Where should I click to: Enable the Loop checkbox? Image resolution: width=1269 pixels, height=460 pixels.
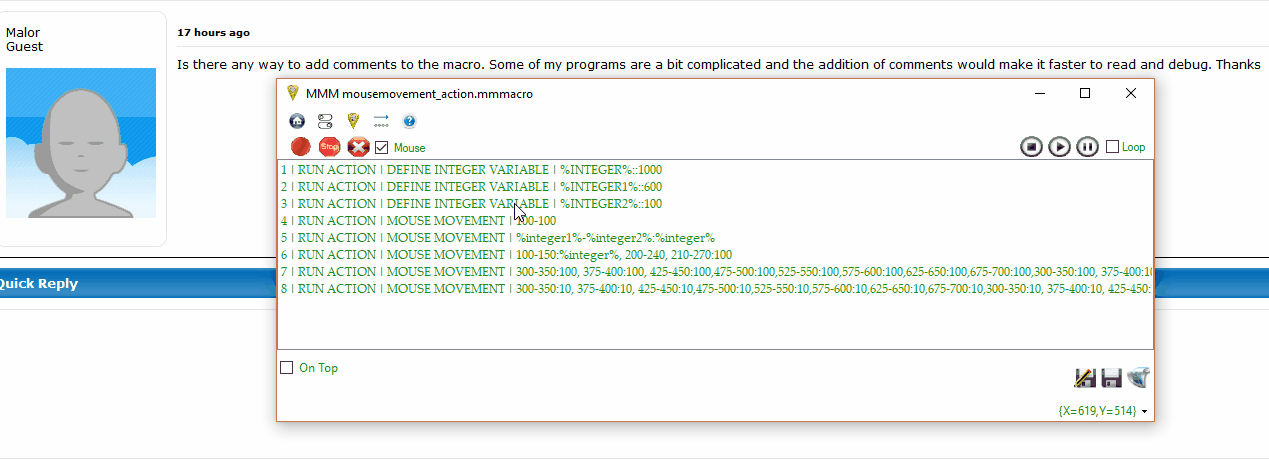tap(1112, 147)
